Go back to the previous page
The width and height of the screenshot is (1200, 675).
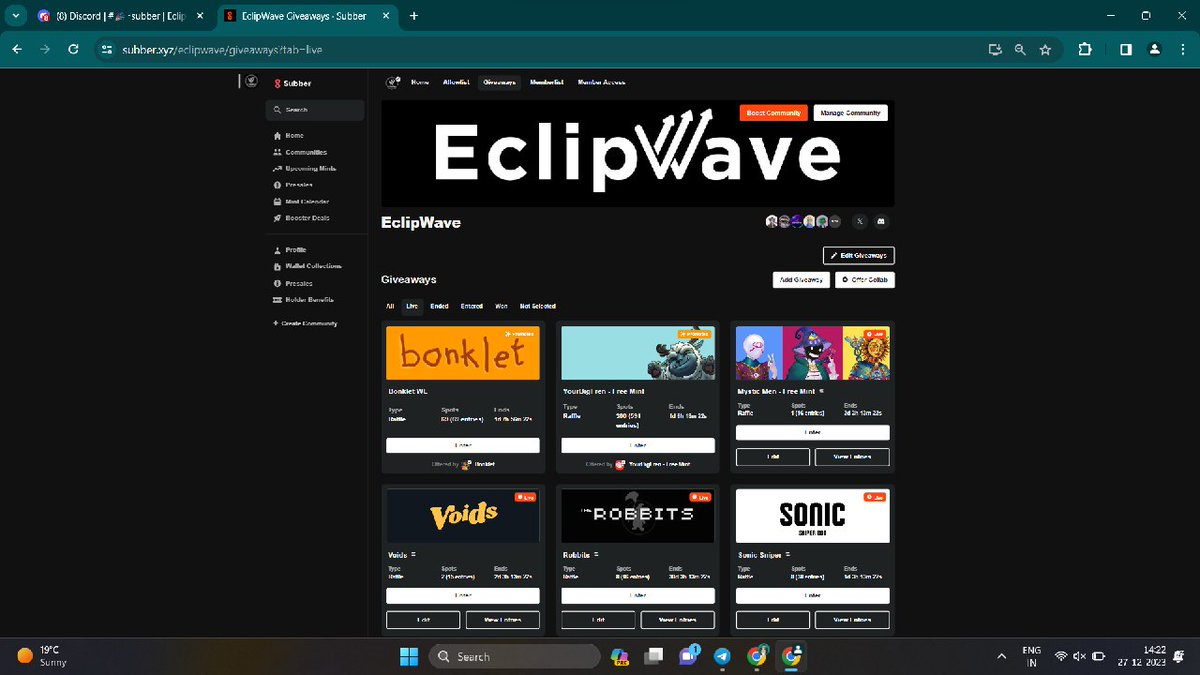[x=17, y=49]
